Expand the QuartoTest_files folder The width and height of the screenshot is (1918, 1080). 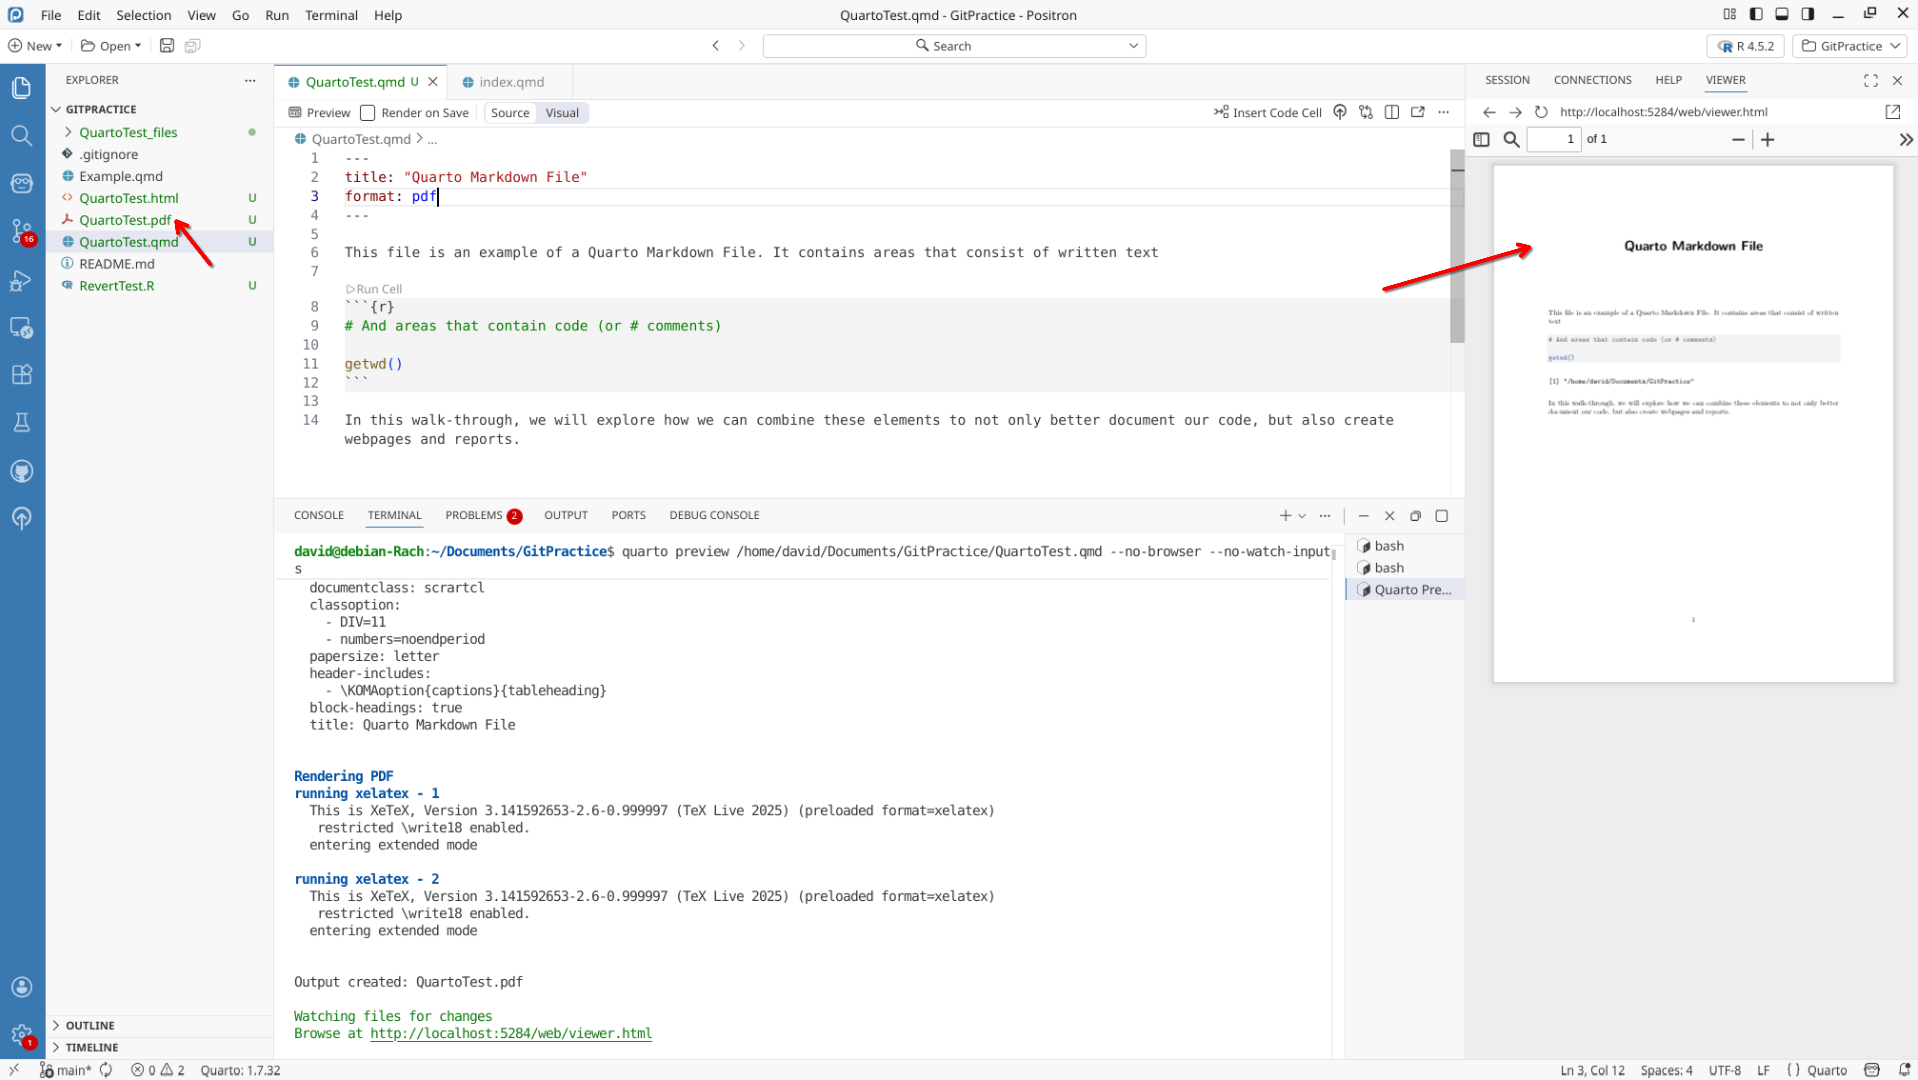tap(128, 132)
